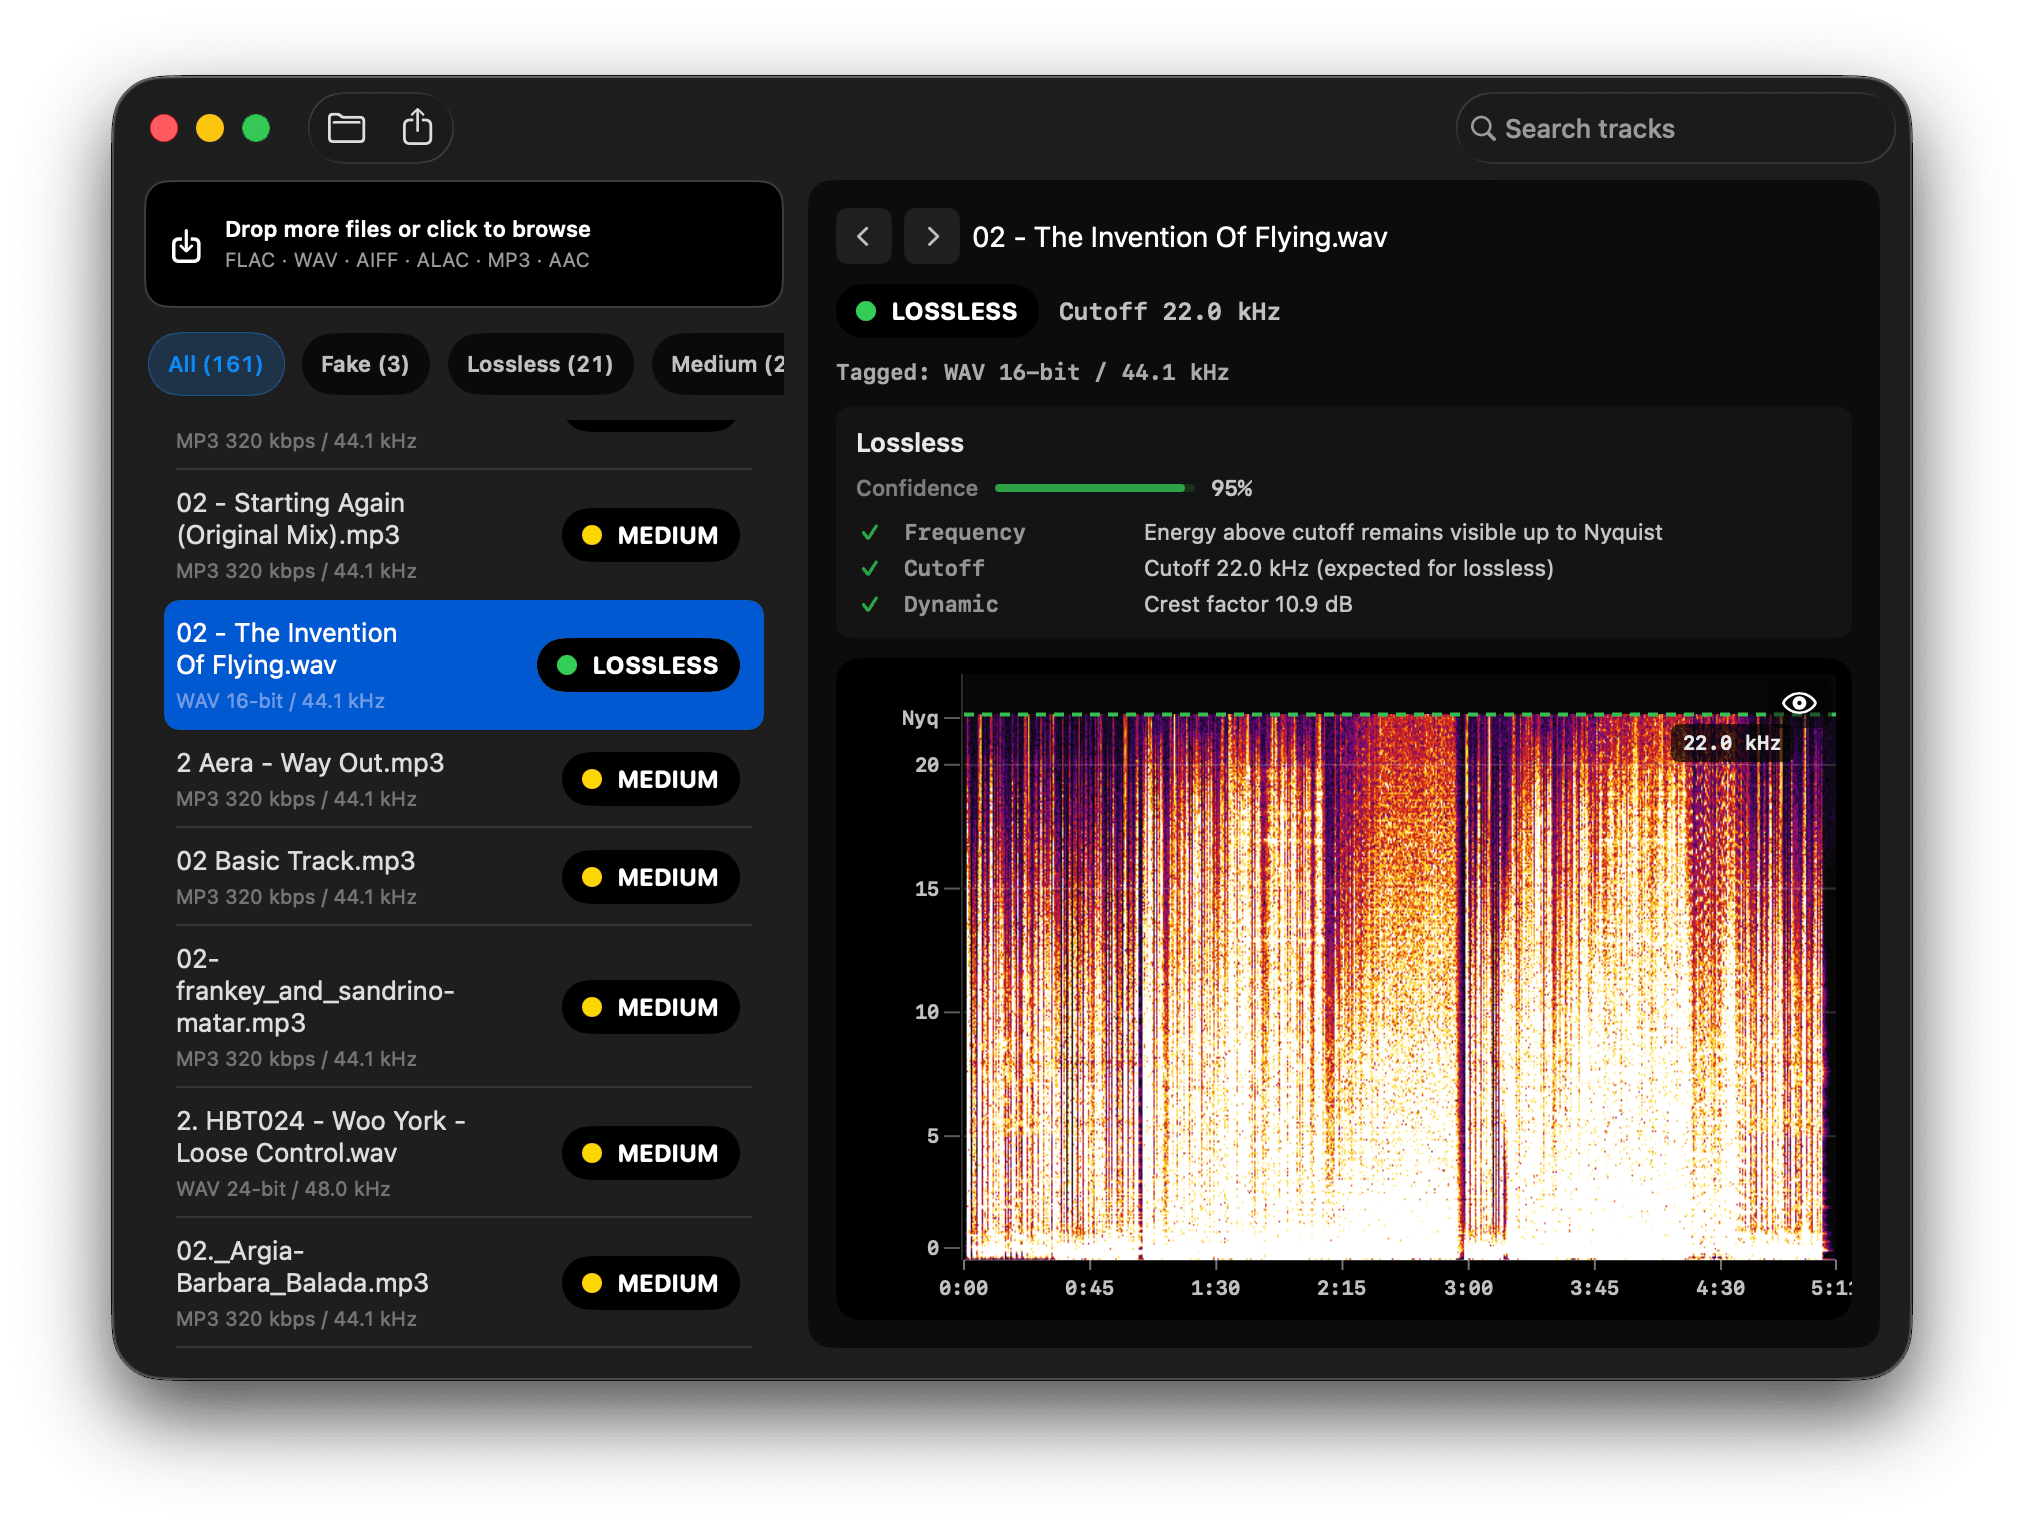Click the green Cutoff checkmark
Image resolution: width=2024 pixels, height=1528 pixels.
tap(870, 569)
